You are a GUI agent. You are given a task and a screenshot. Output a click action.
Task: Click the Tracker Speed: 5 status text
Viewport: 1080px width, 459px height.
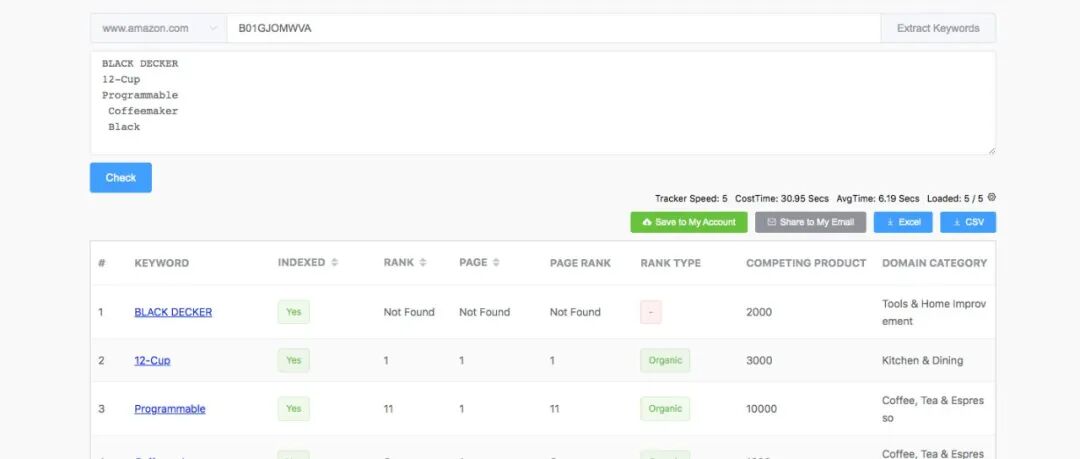[x=691, y=198]
